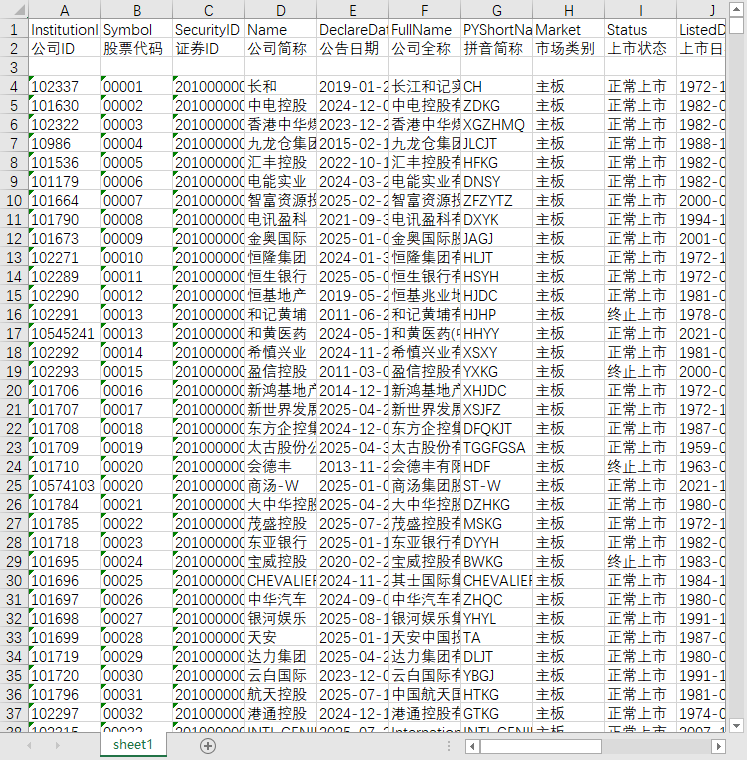Viewport: 747px width, 760px height.
Task: Click cell with ID 10574103
Action: 64,486
